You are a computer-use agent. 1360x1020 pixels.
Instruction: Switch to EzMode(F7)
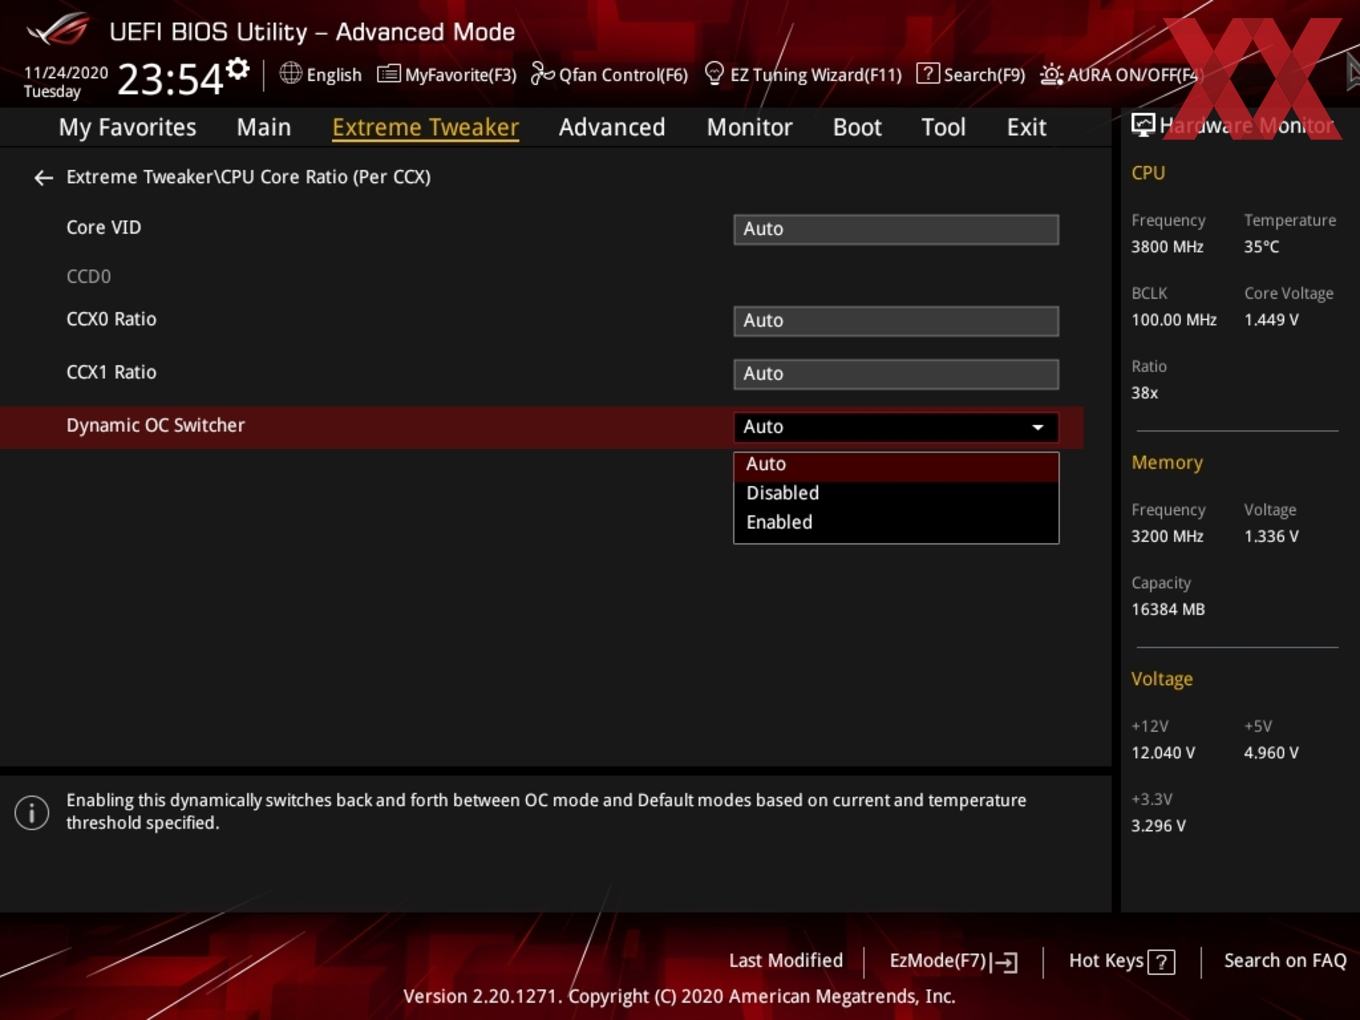tap(953, 961)
